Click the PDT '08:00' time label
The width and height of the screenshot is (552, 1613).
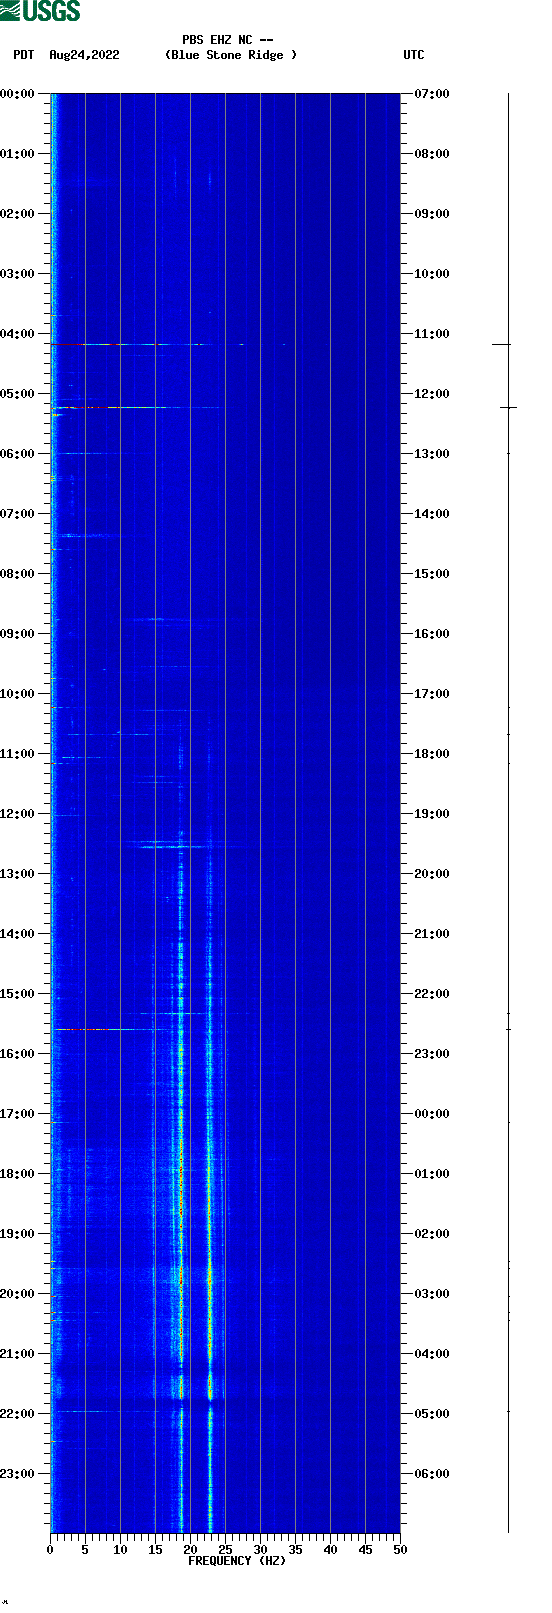tap(17, 574)
